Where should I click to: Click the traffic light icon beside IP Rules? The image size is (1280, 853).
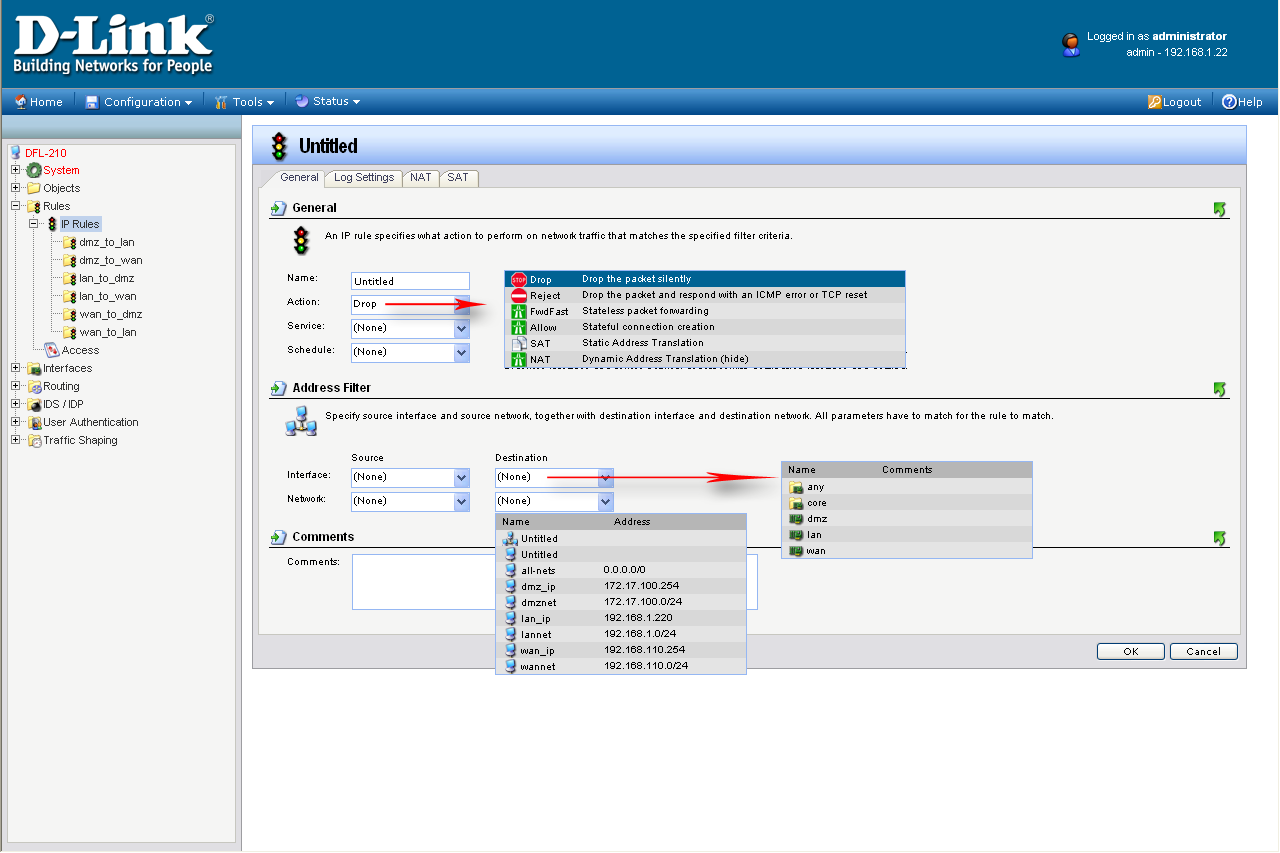pyautogui.click(x=52, y=224)
